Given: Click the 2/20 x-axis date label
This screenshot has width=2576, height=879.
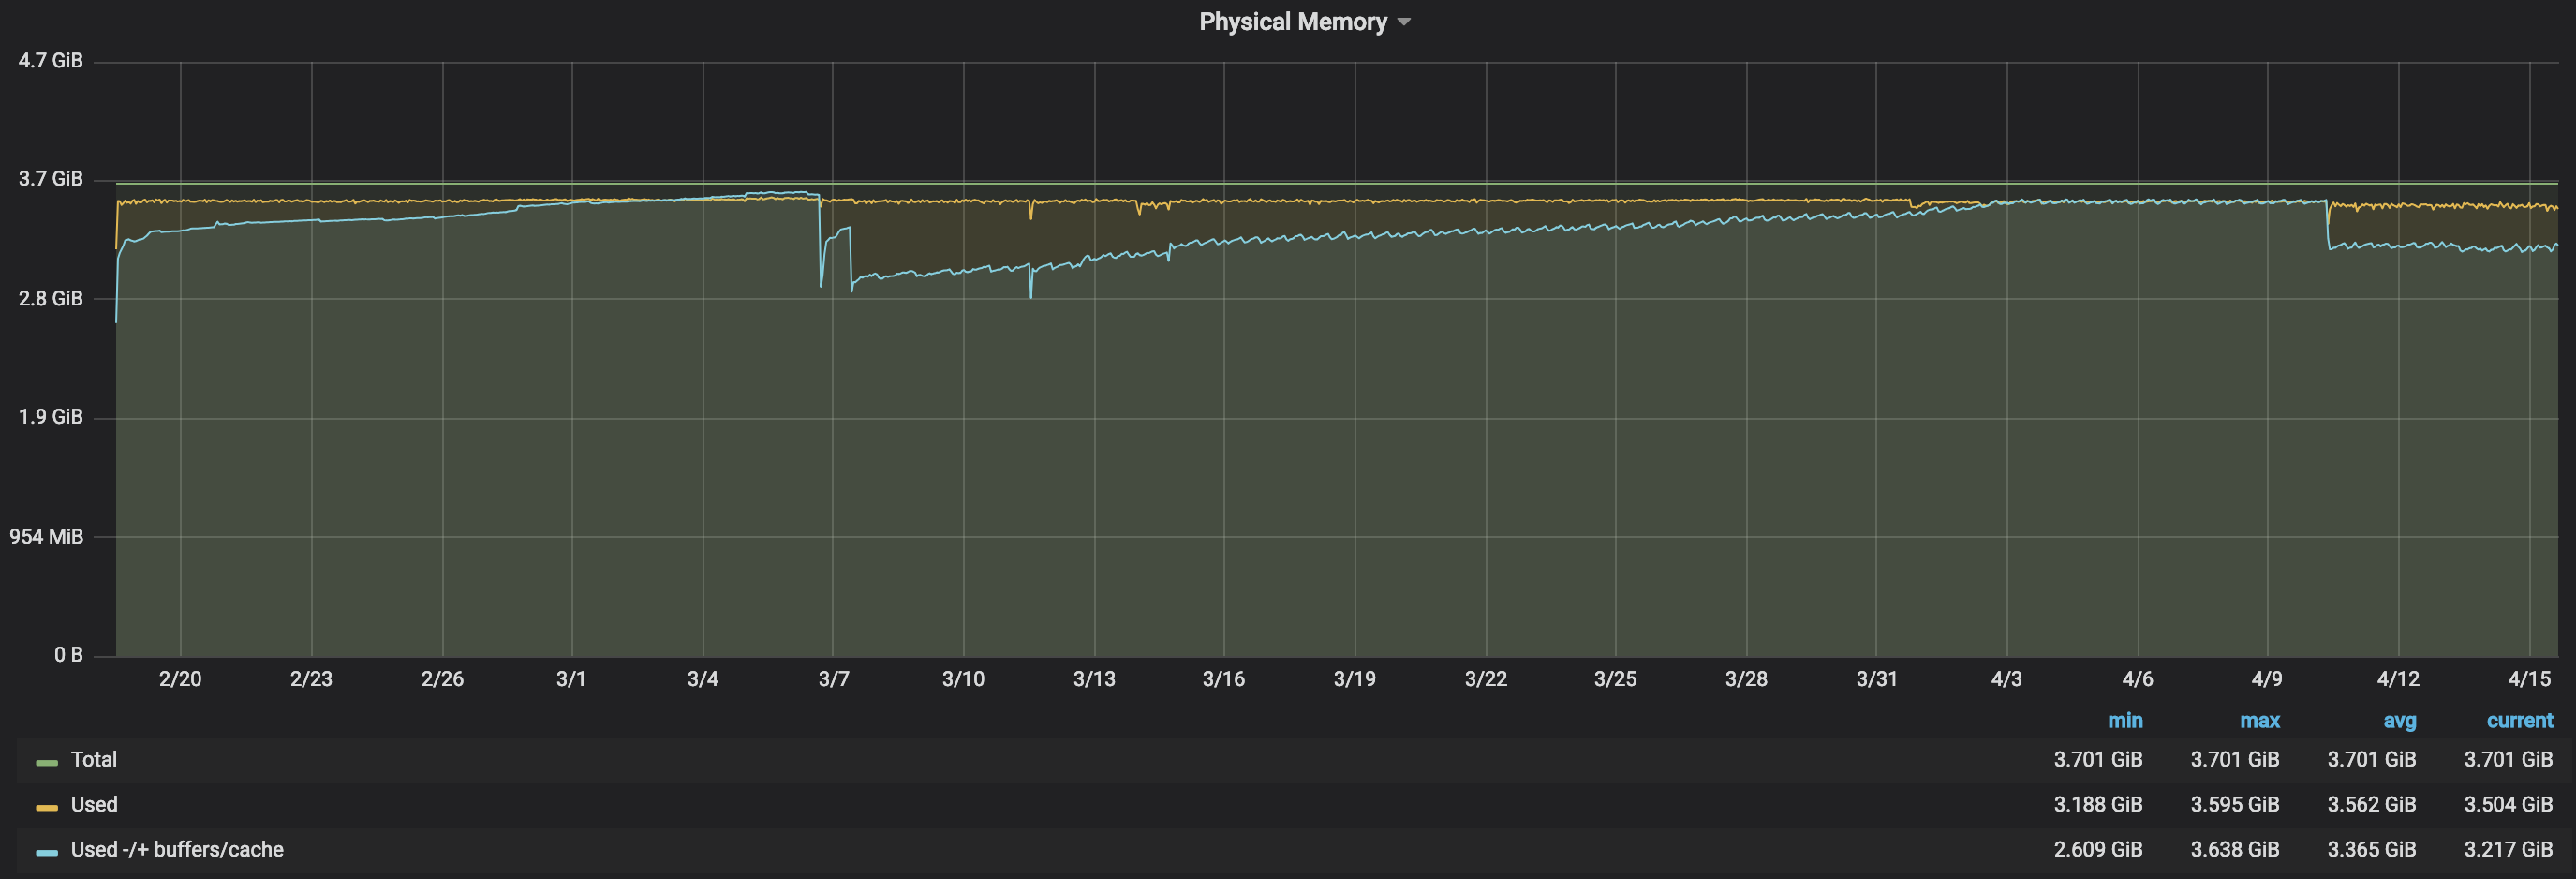Looking at the screenshot, I should click(180, 679).
